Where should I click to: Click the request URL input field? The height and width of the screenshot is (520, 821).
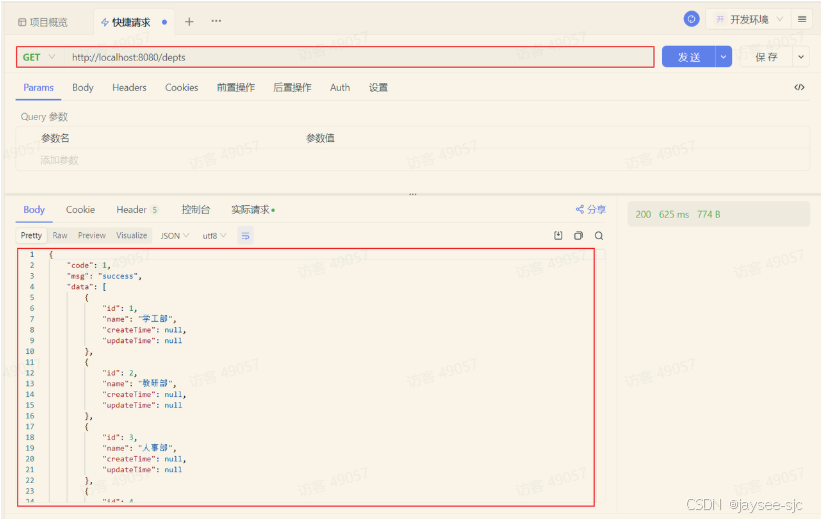pyautogui.click(x=359, y=57)
